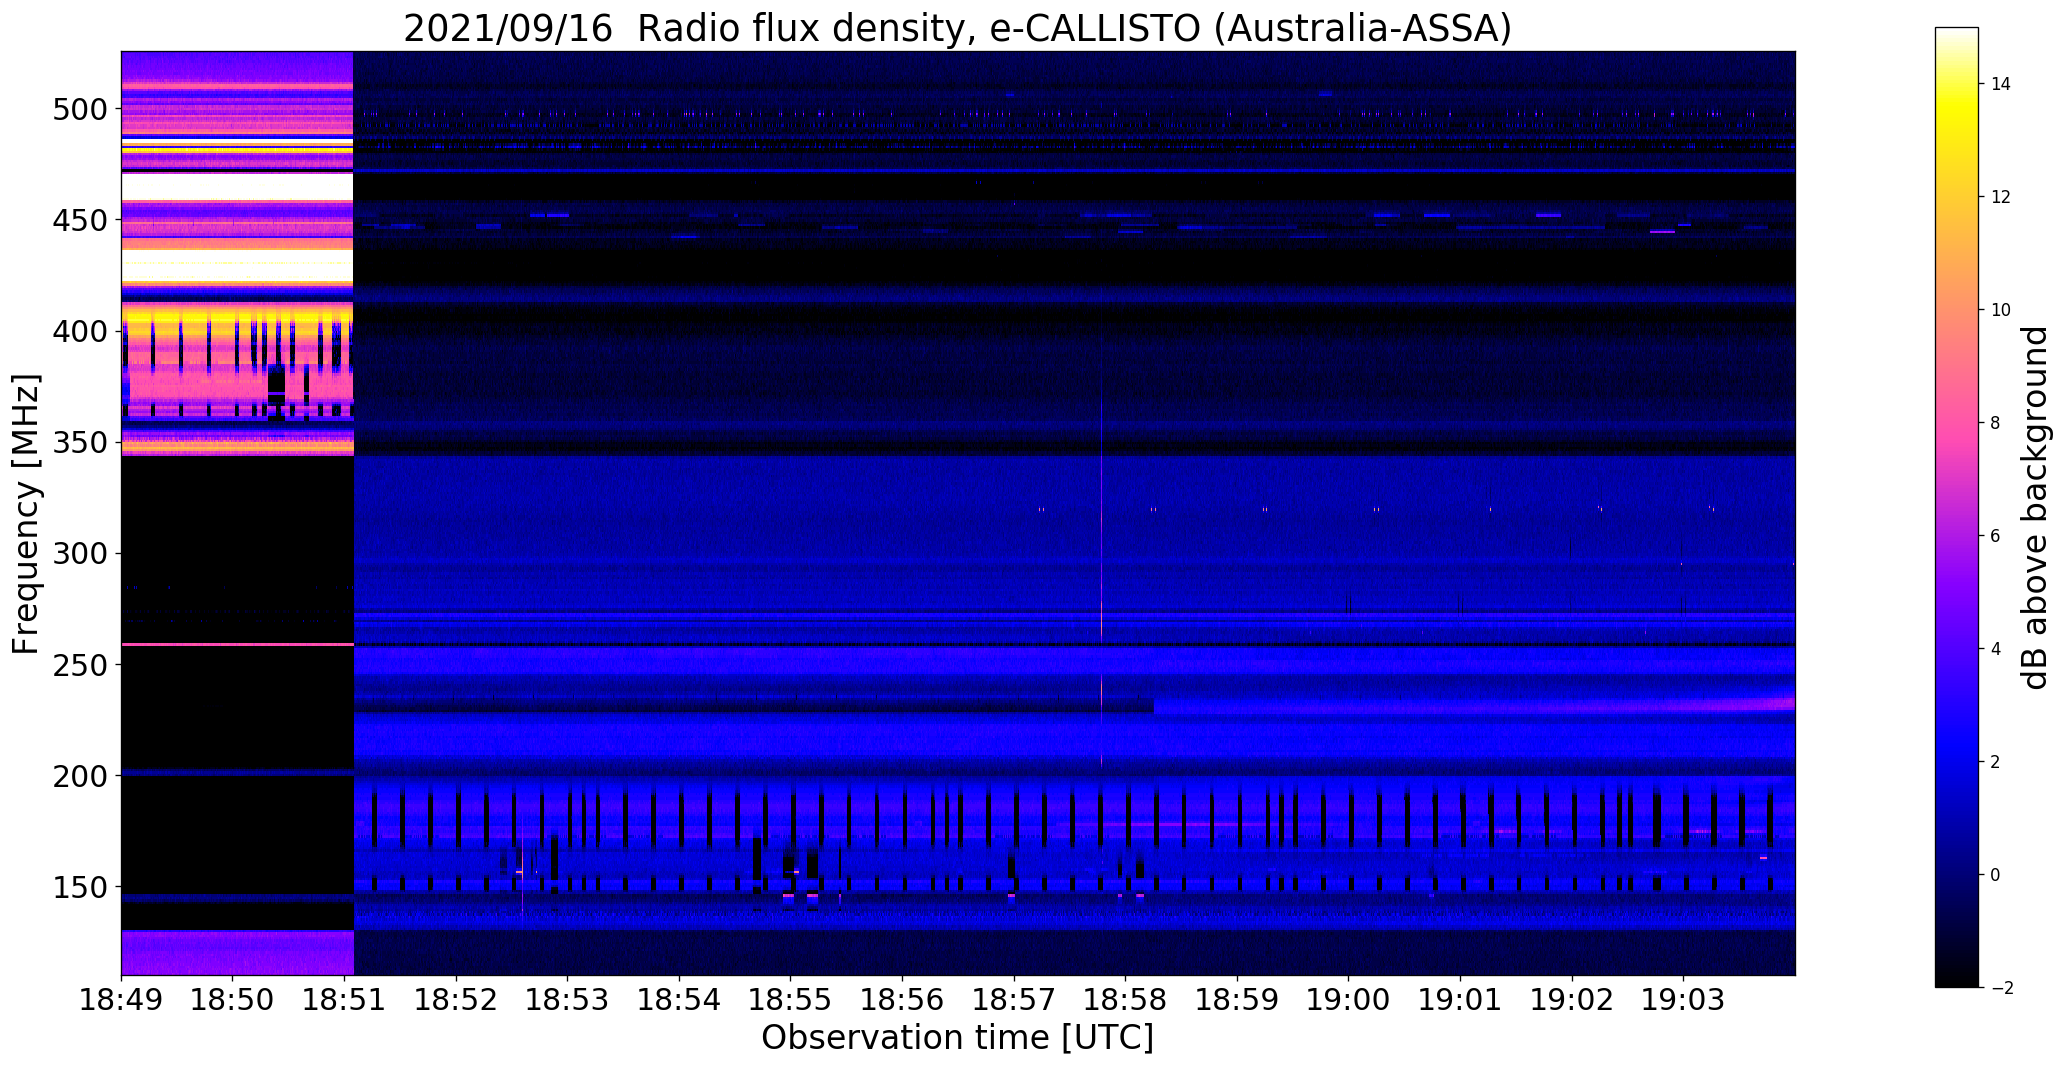Click the colorbar tick label 14

click(x=2000, y=84)
